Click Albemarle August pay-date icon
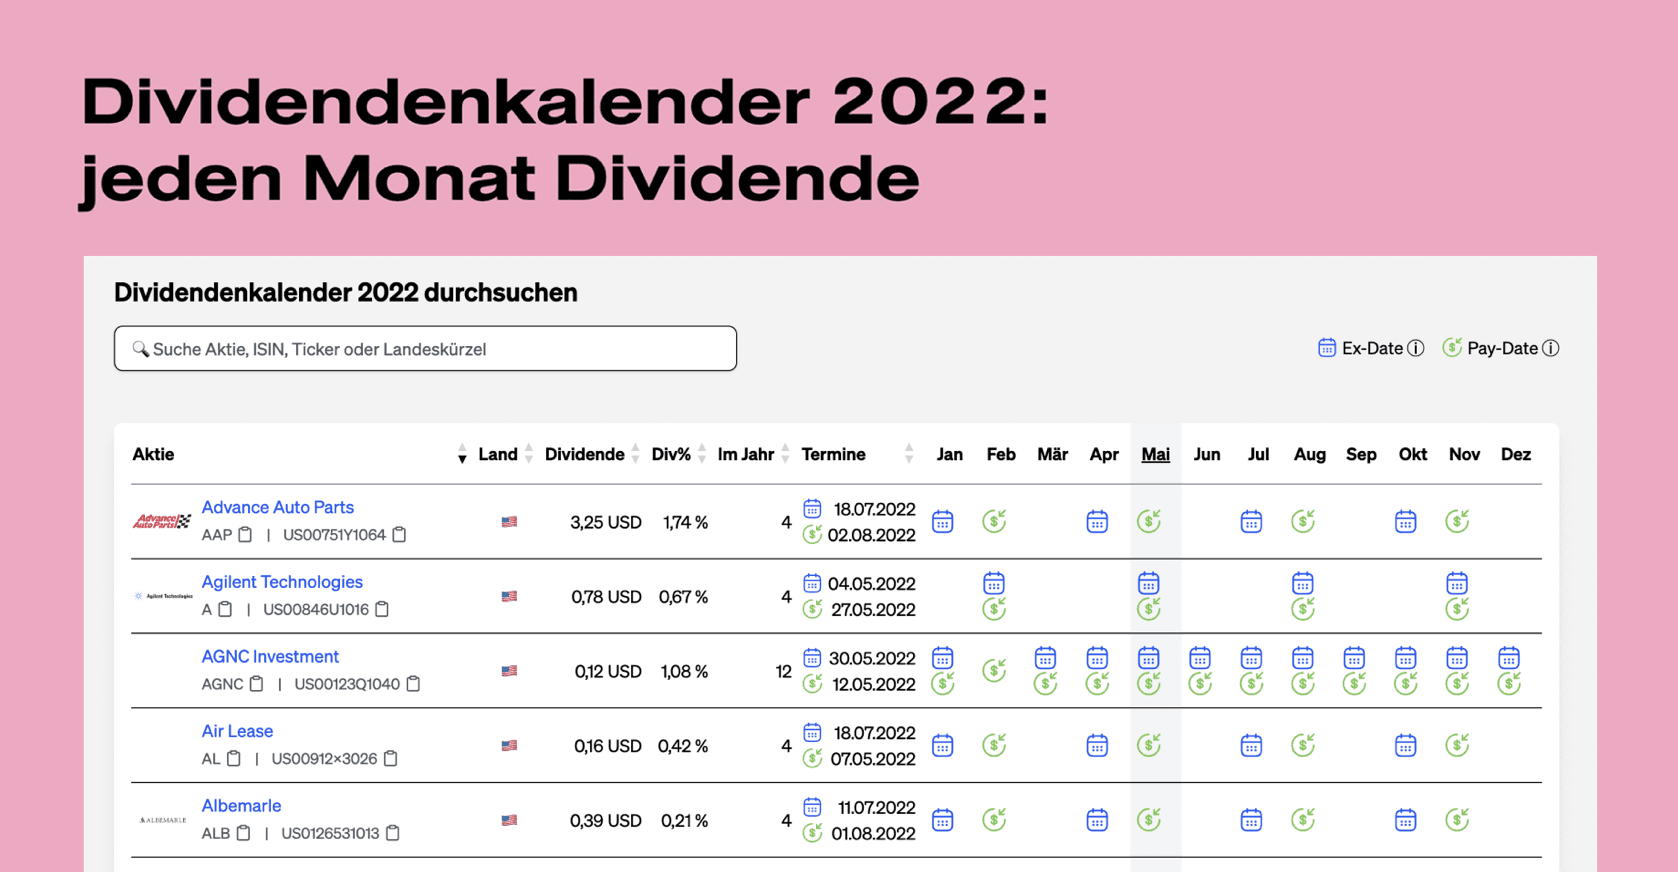Image resolution: width=1678 pixels, height=872 pixels. click(1303, 820)
